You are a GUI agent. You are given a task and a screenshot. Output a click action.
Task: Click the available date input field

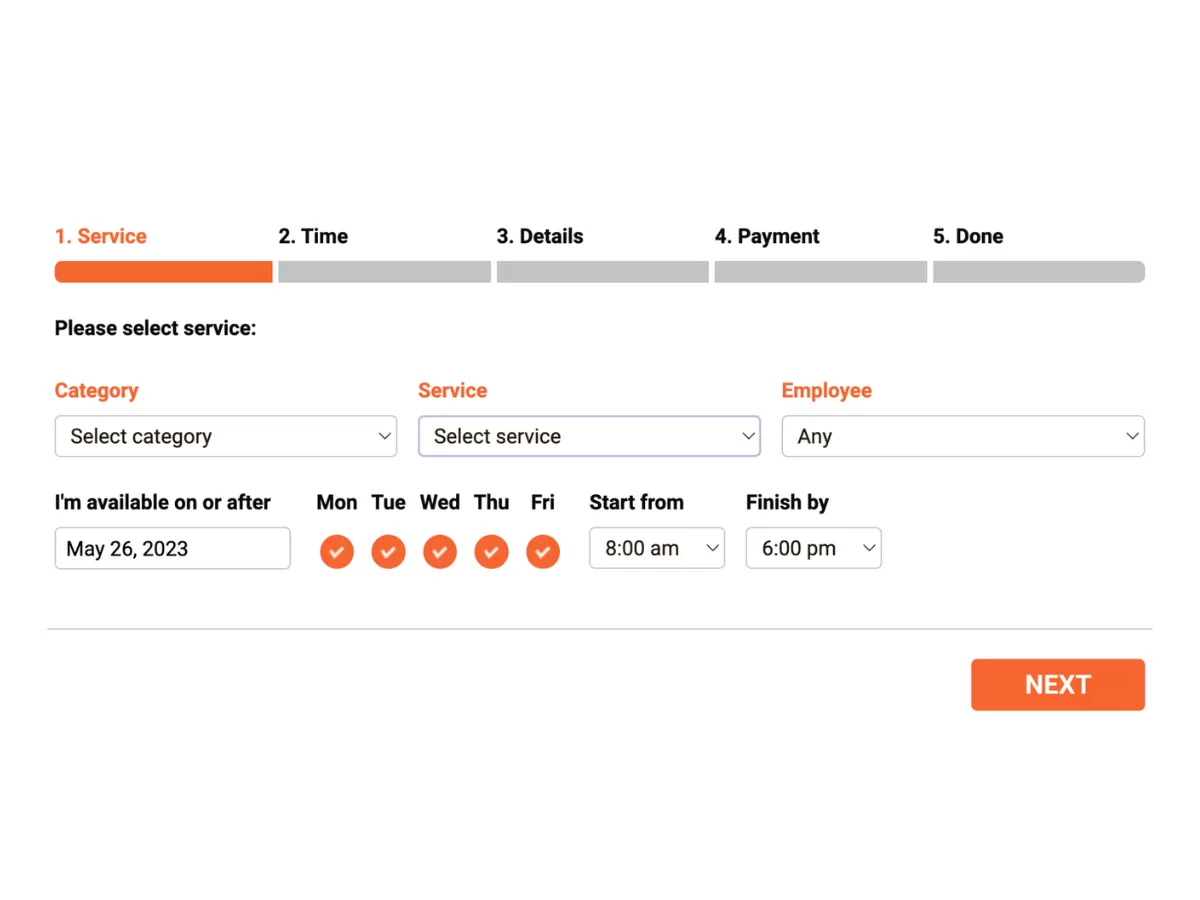coord(173,549)
